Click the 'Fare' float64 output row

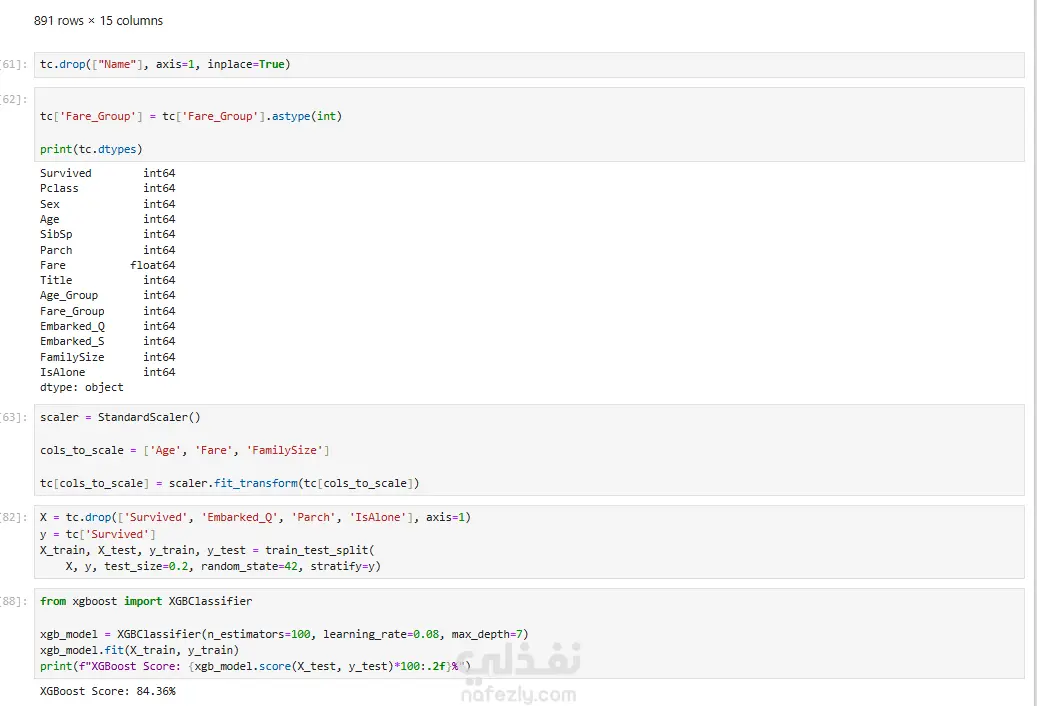[x=108, y=265]
